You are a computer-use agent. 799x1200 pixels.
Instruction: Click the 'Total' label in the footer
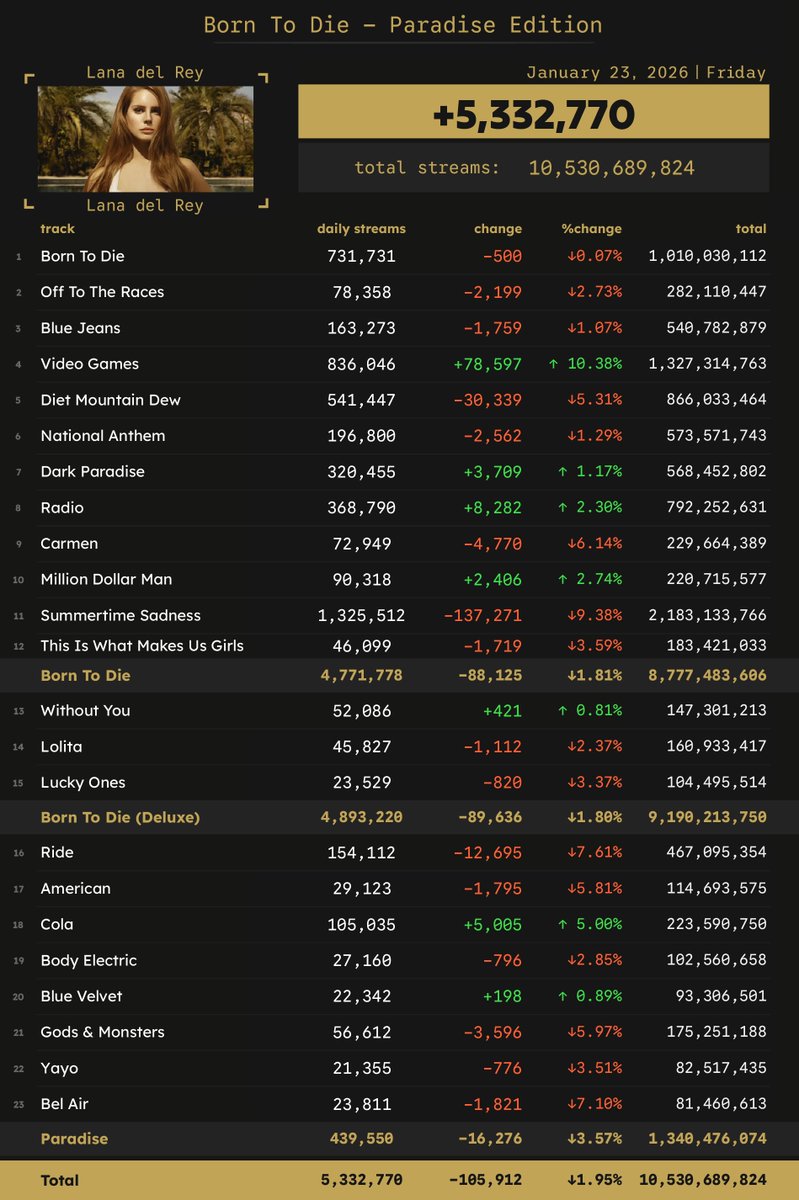[x=59, y=1181]
